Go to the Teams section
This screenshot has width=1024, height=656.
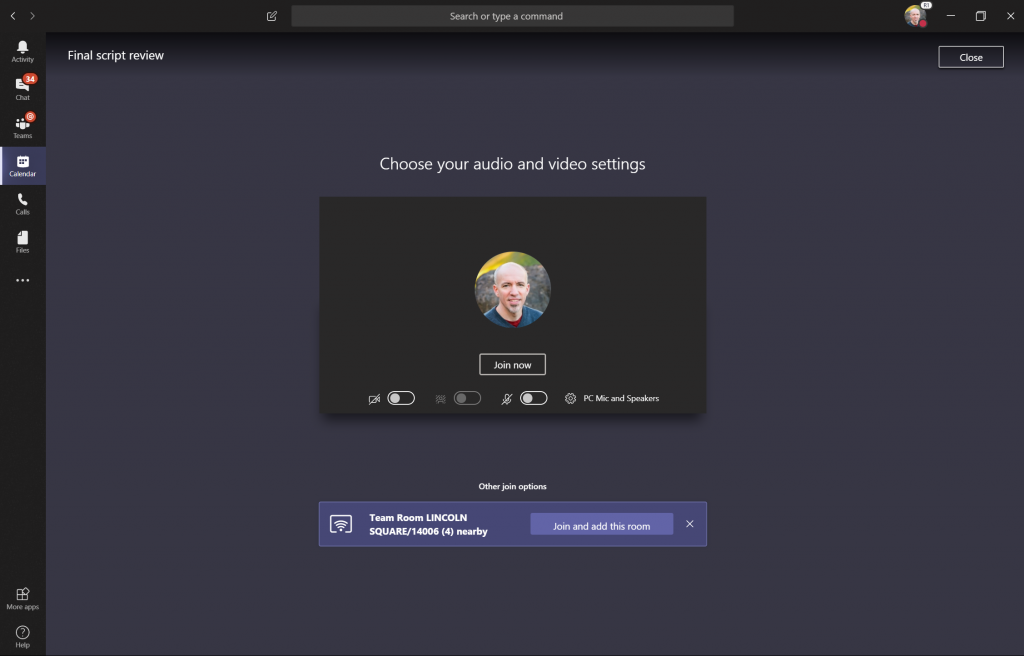[x=22, y=127]
